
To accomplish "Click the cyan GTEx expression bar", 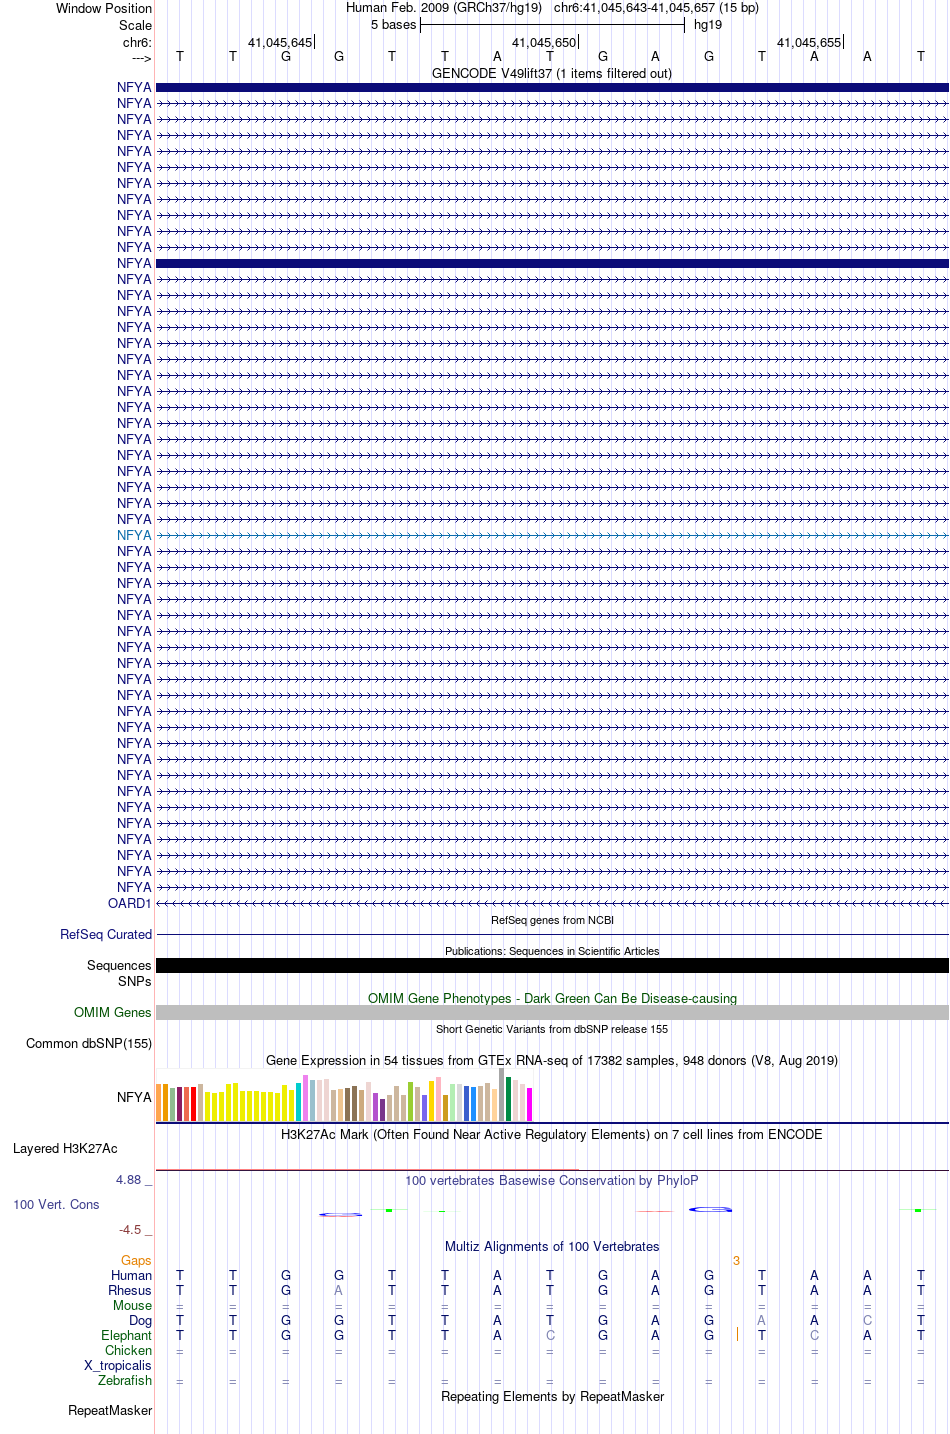I will click(298, 1102).
